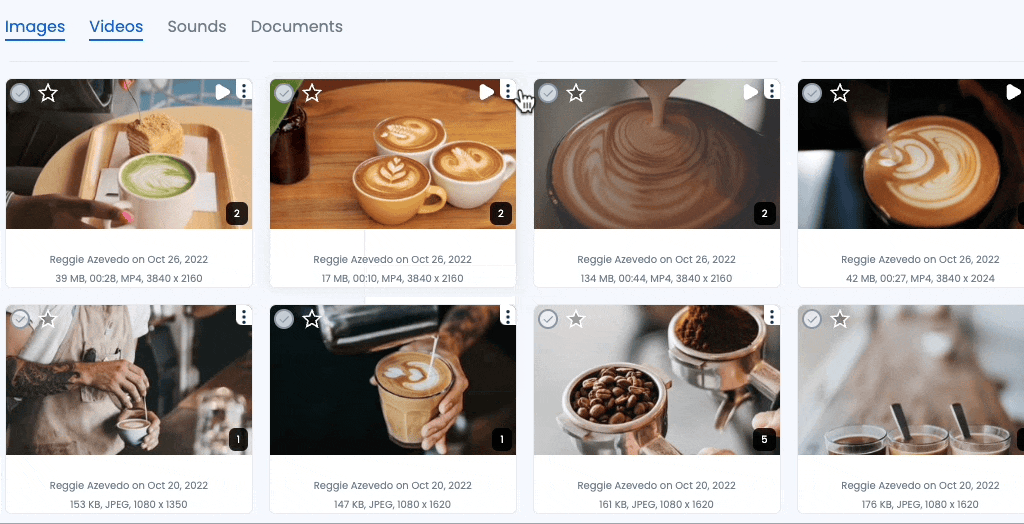Open the matcha latte video thumbnail
Viewport: 1024px width, 524px height.
click(129, 154)
